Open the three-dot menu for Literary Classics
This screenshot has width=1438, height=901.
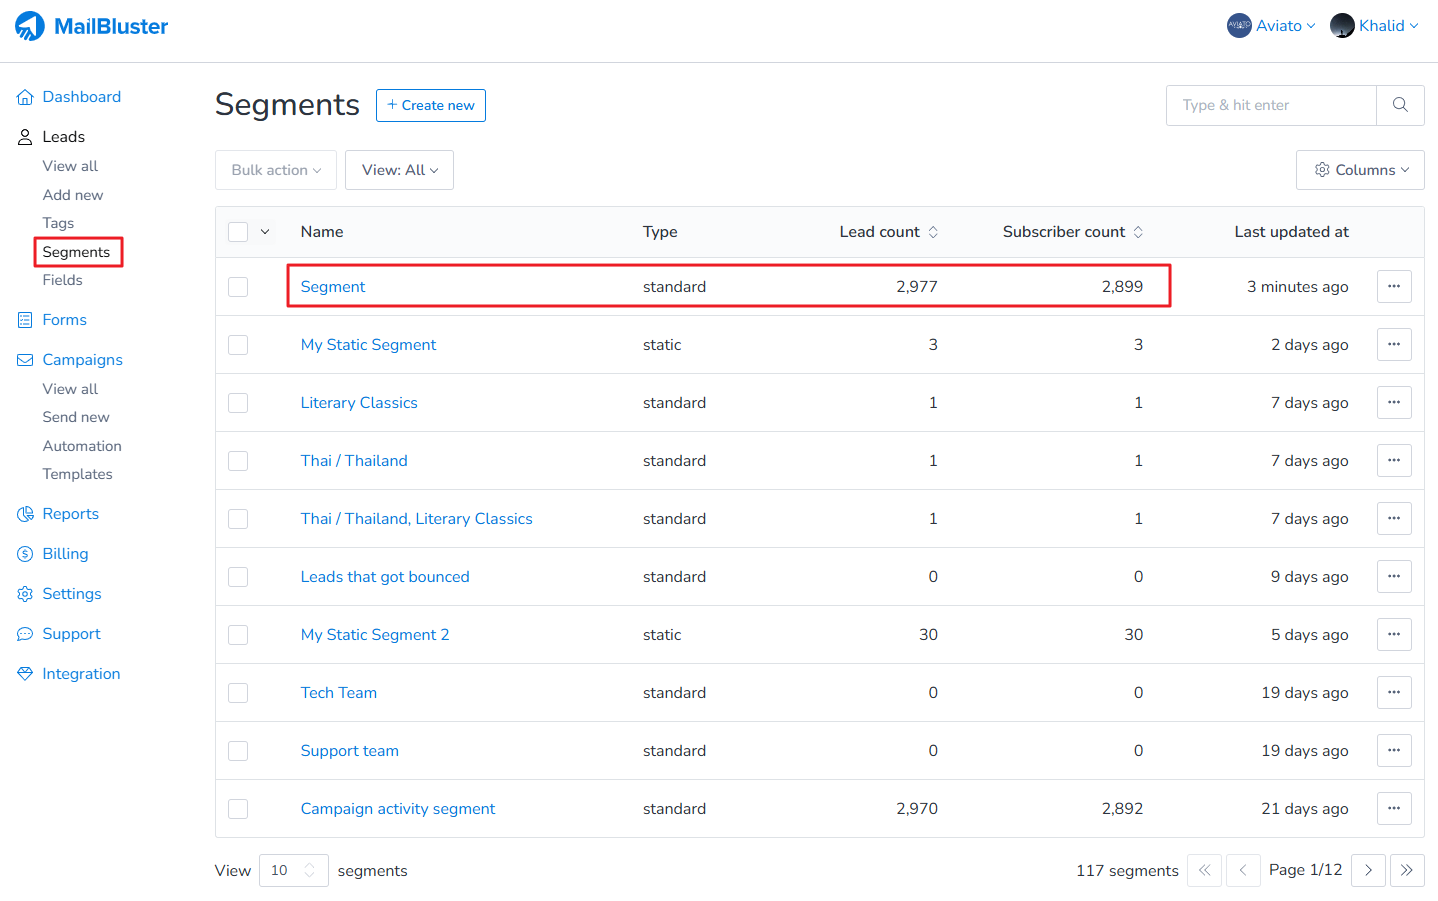pyautogui.click(x=1393, y=403)
